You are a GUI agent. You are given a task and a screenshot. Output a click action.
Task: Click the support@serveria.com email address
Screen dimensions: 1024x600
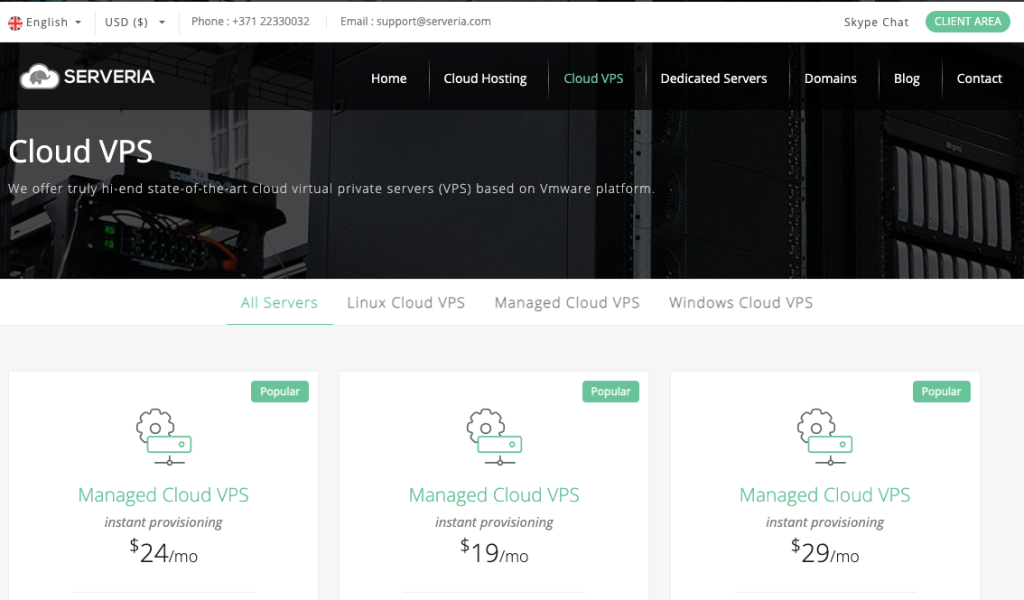[x=433, y=21]
